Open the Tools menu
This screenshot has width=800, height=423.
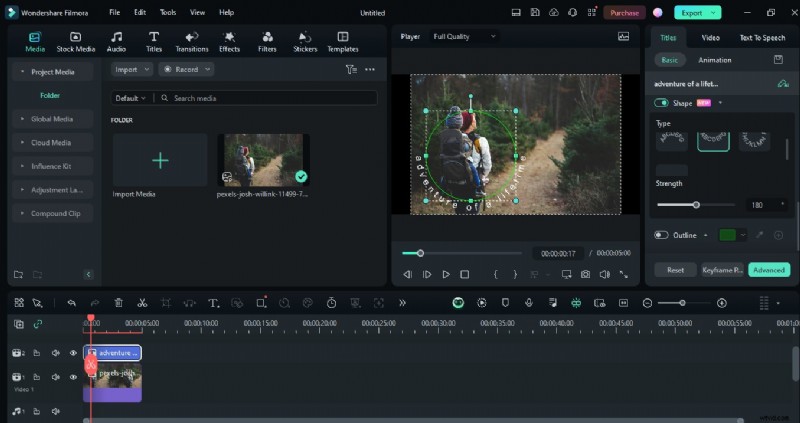[168, 13]
